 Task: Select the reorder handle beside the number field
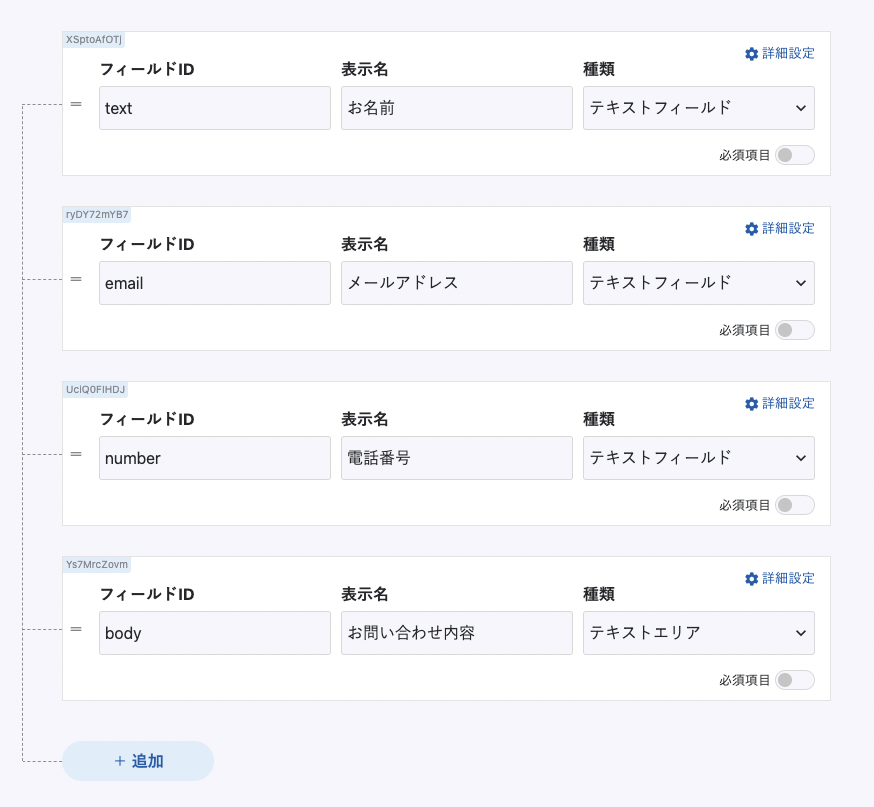point(76,454)
